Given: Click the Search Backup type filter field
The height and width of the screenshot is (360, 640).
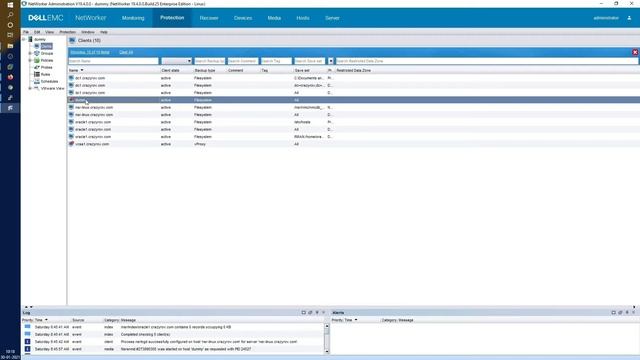Looking at the screenshot, I should (209, 61).
